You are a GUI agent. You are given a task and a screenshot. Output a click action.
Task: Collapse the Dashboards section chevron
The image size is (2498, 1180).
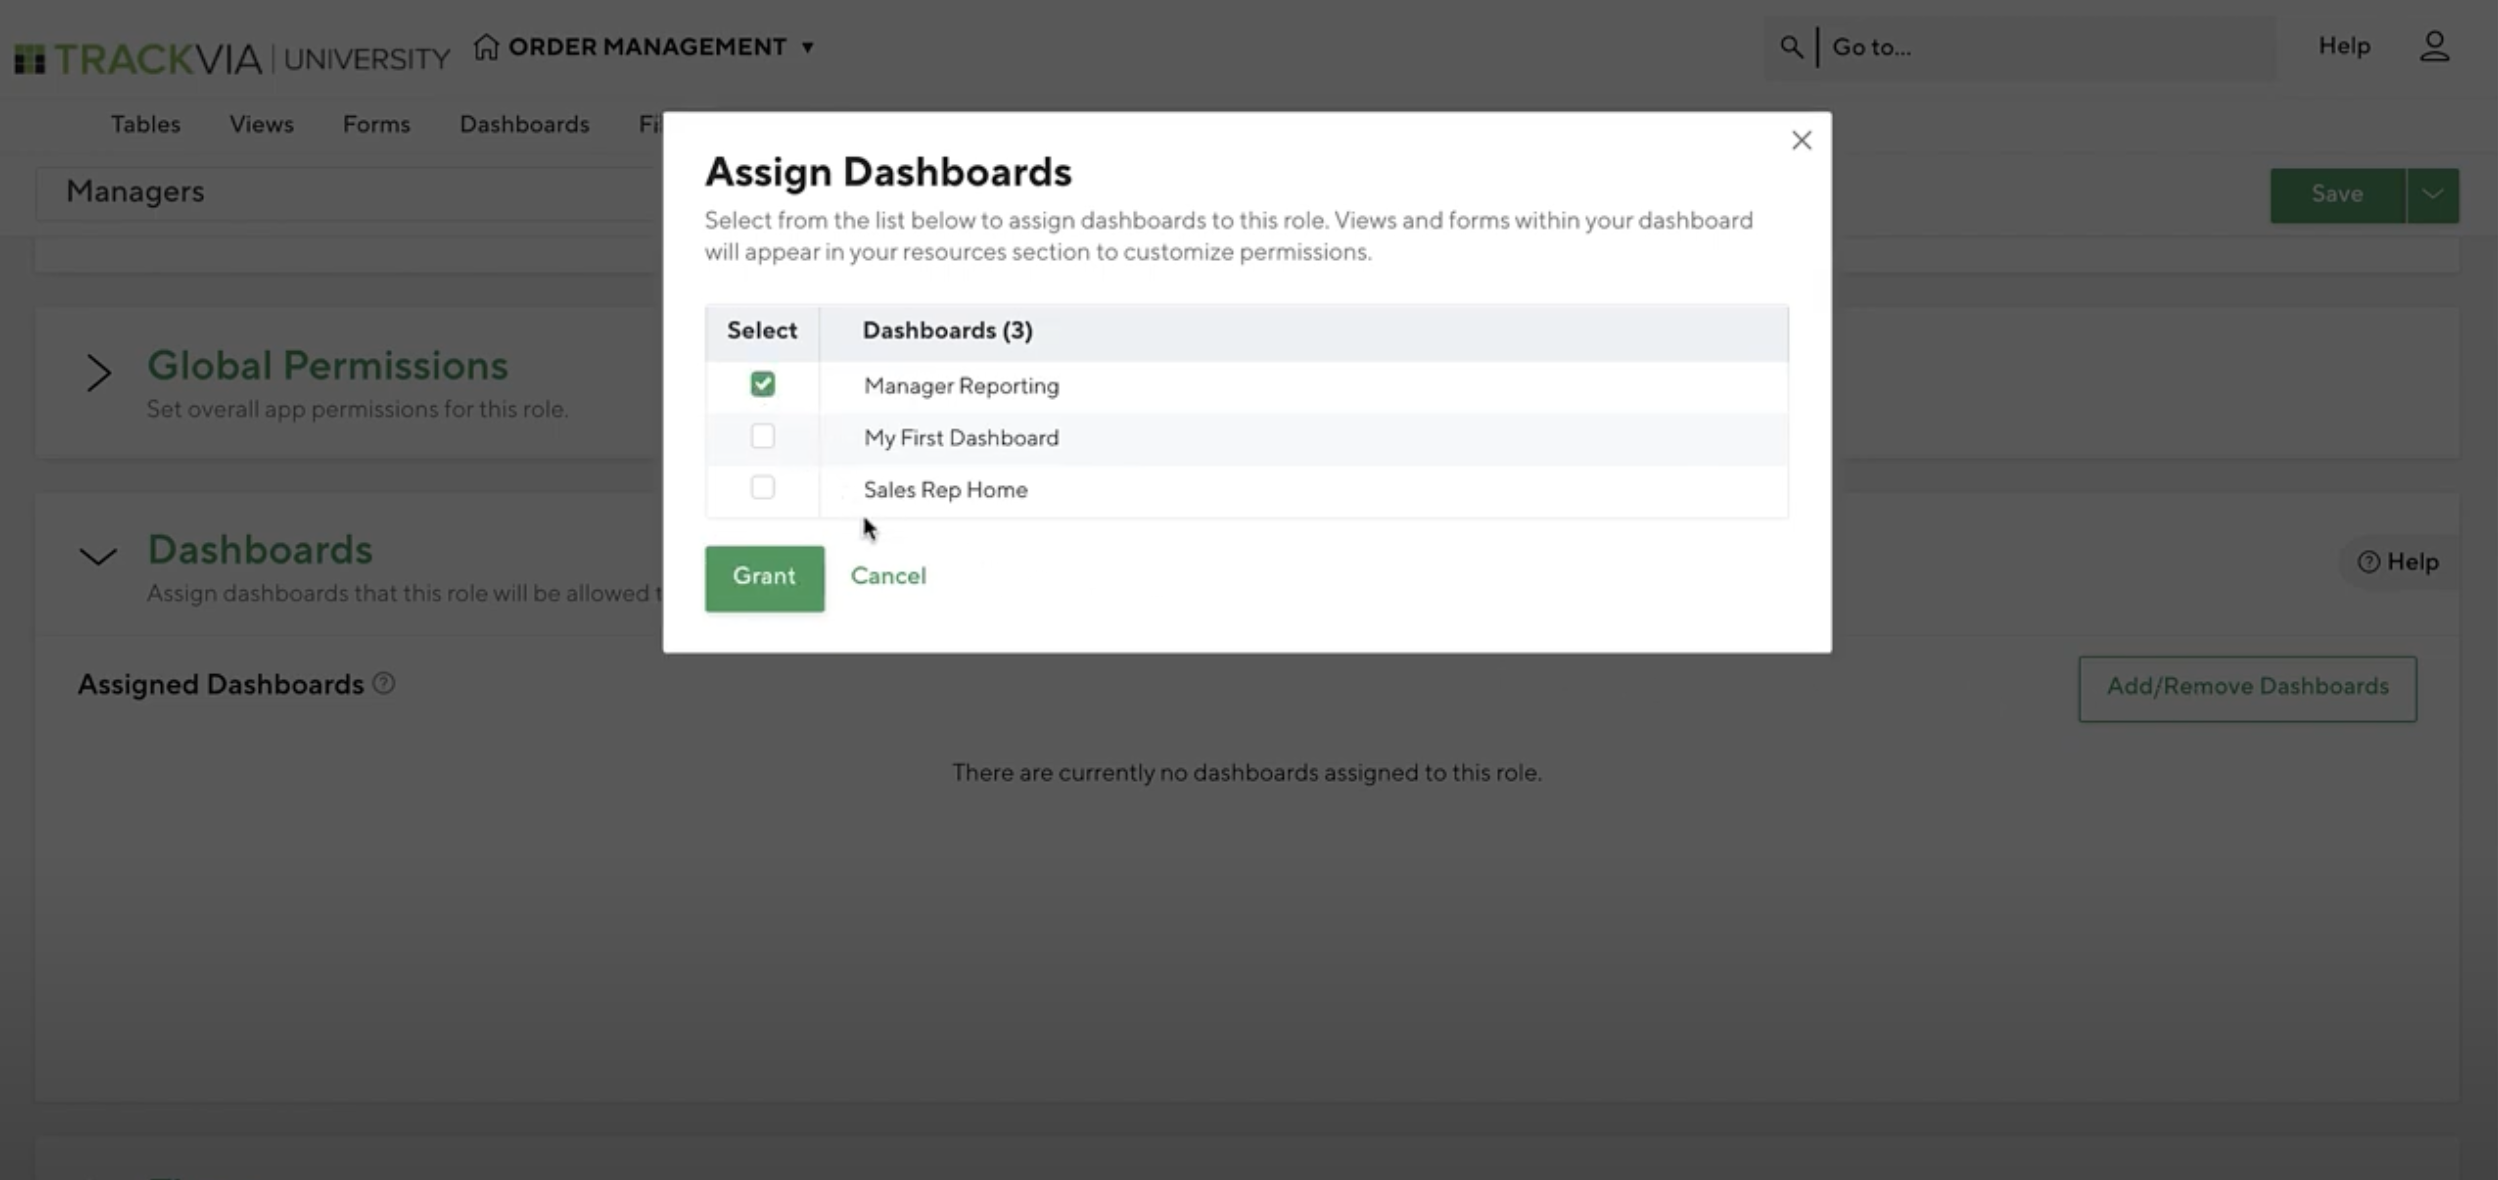tap(98, 556)
